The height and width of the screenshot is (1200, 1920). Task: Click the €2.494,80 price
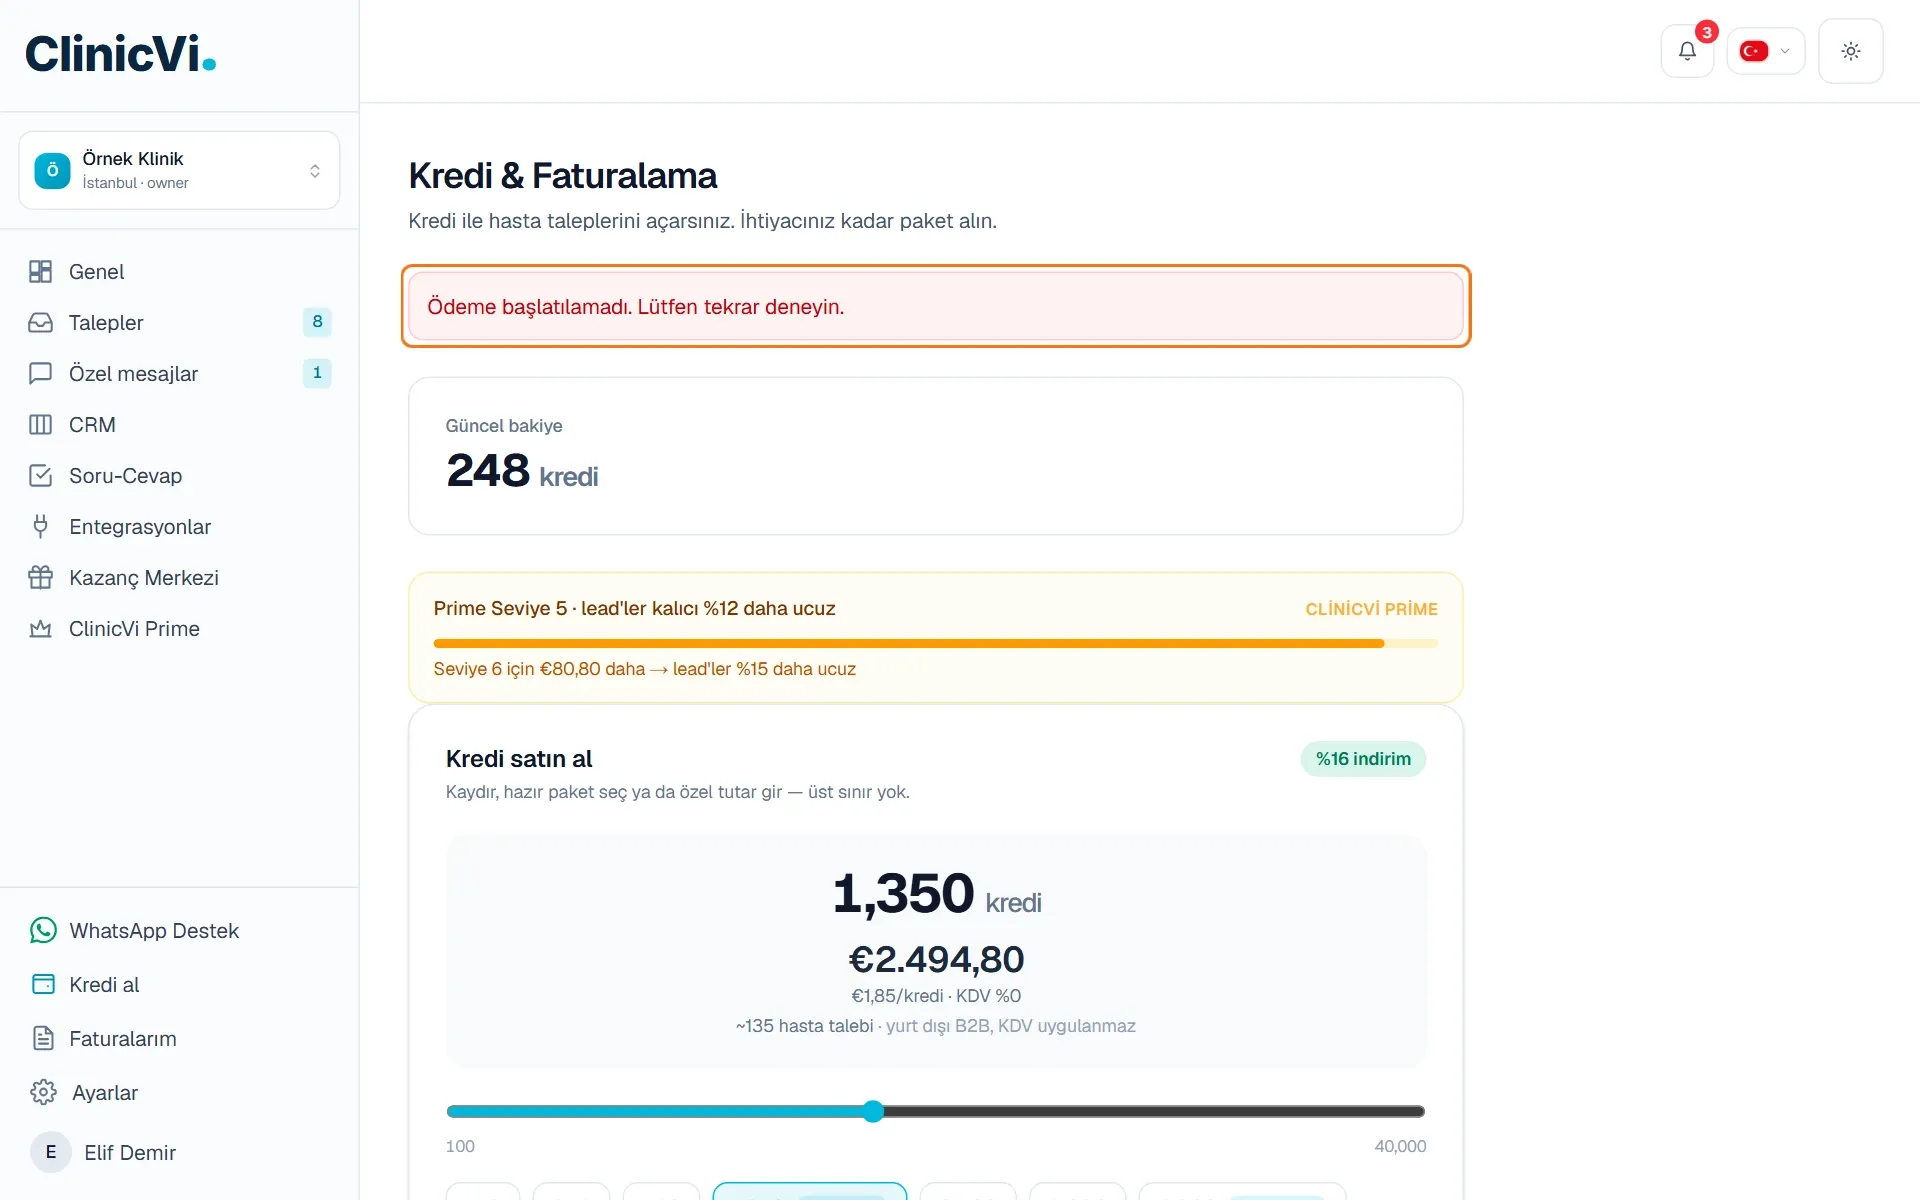(936, 960)
